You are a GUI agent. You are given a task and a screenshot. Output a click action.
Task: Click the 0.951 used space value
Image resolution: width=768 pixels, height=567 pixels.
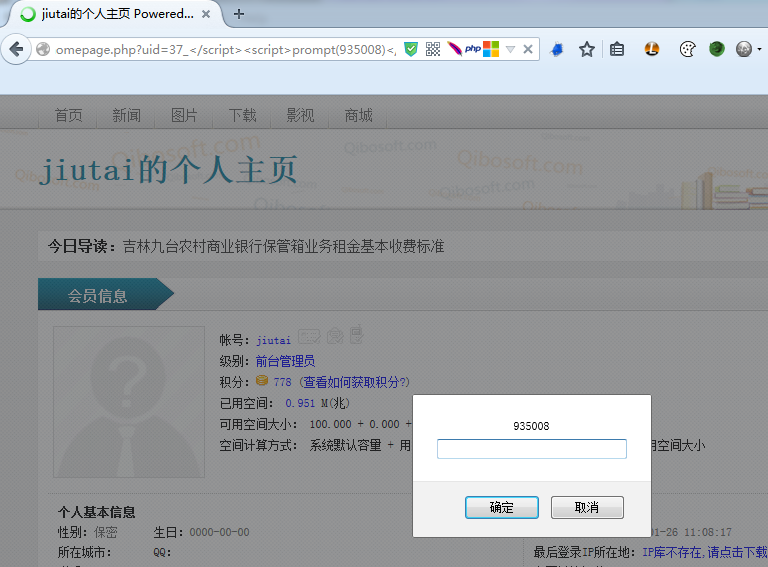300,403
